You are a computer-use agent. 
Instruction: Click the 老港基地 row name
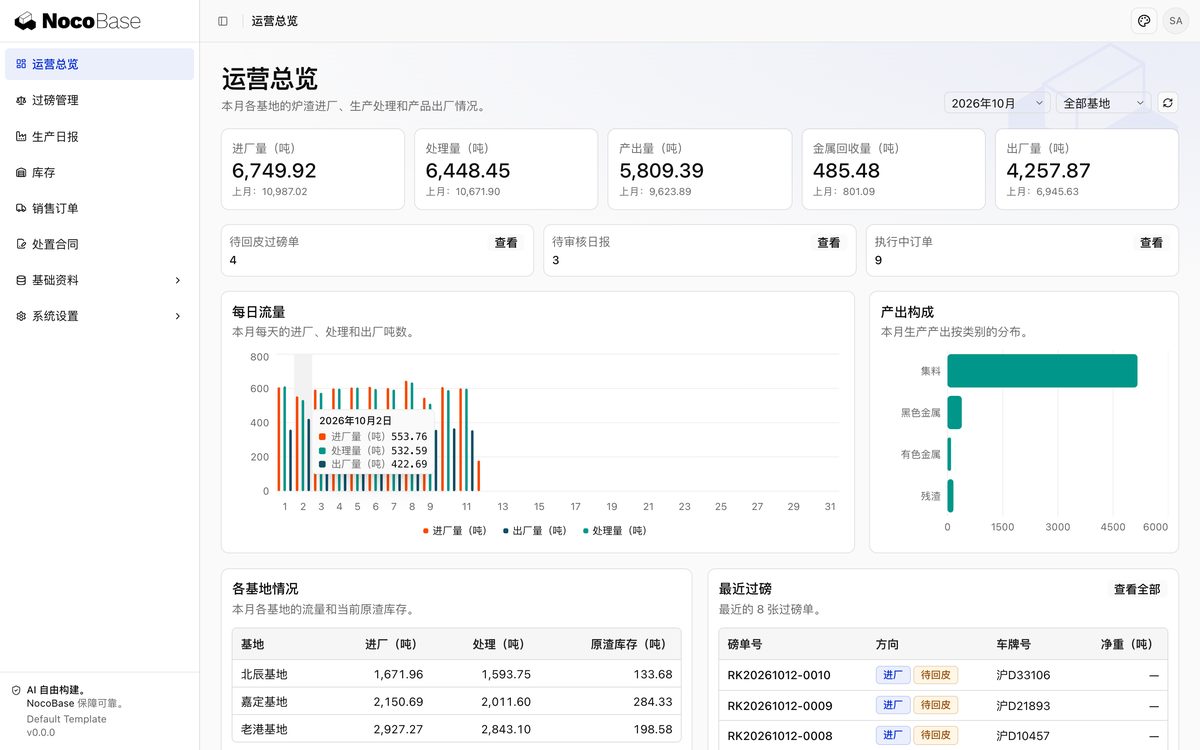[x=264, y=729]
